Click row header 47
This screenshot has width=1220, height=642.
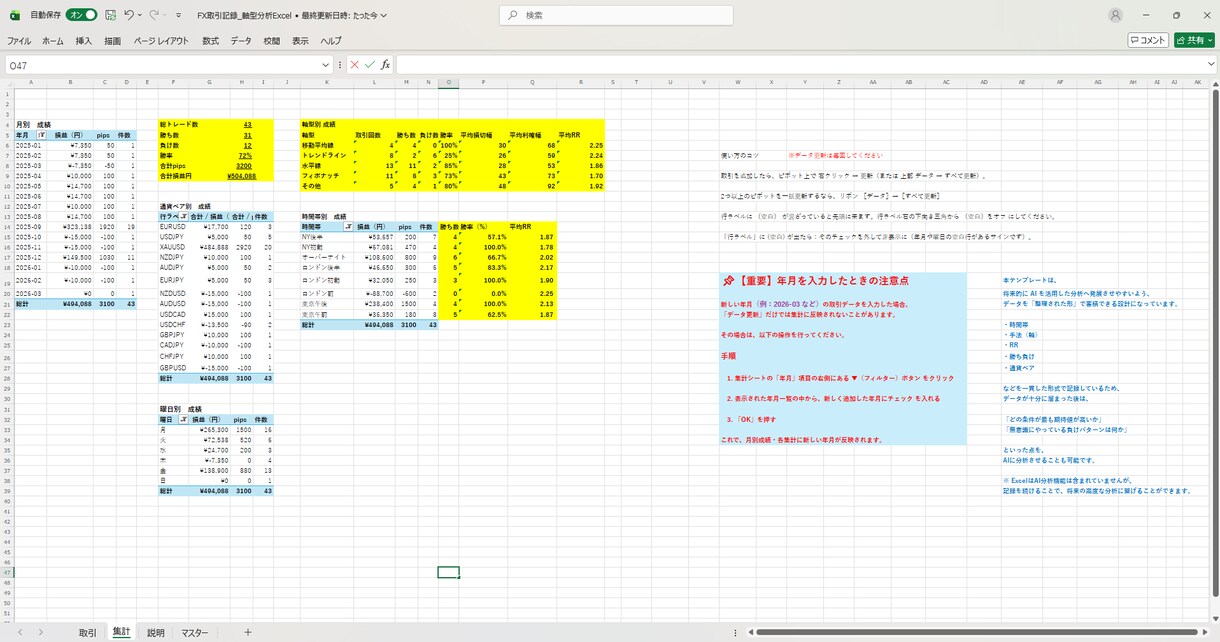pyautogui.click(x=7, y=571)
